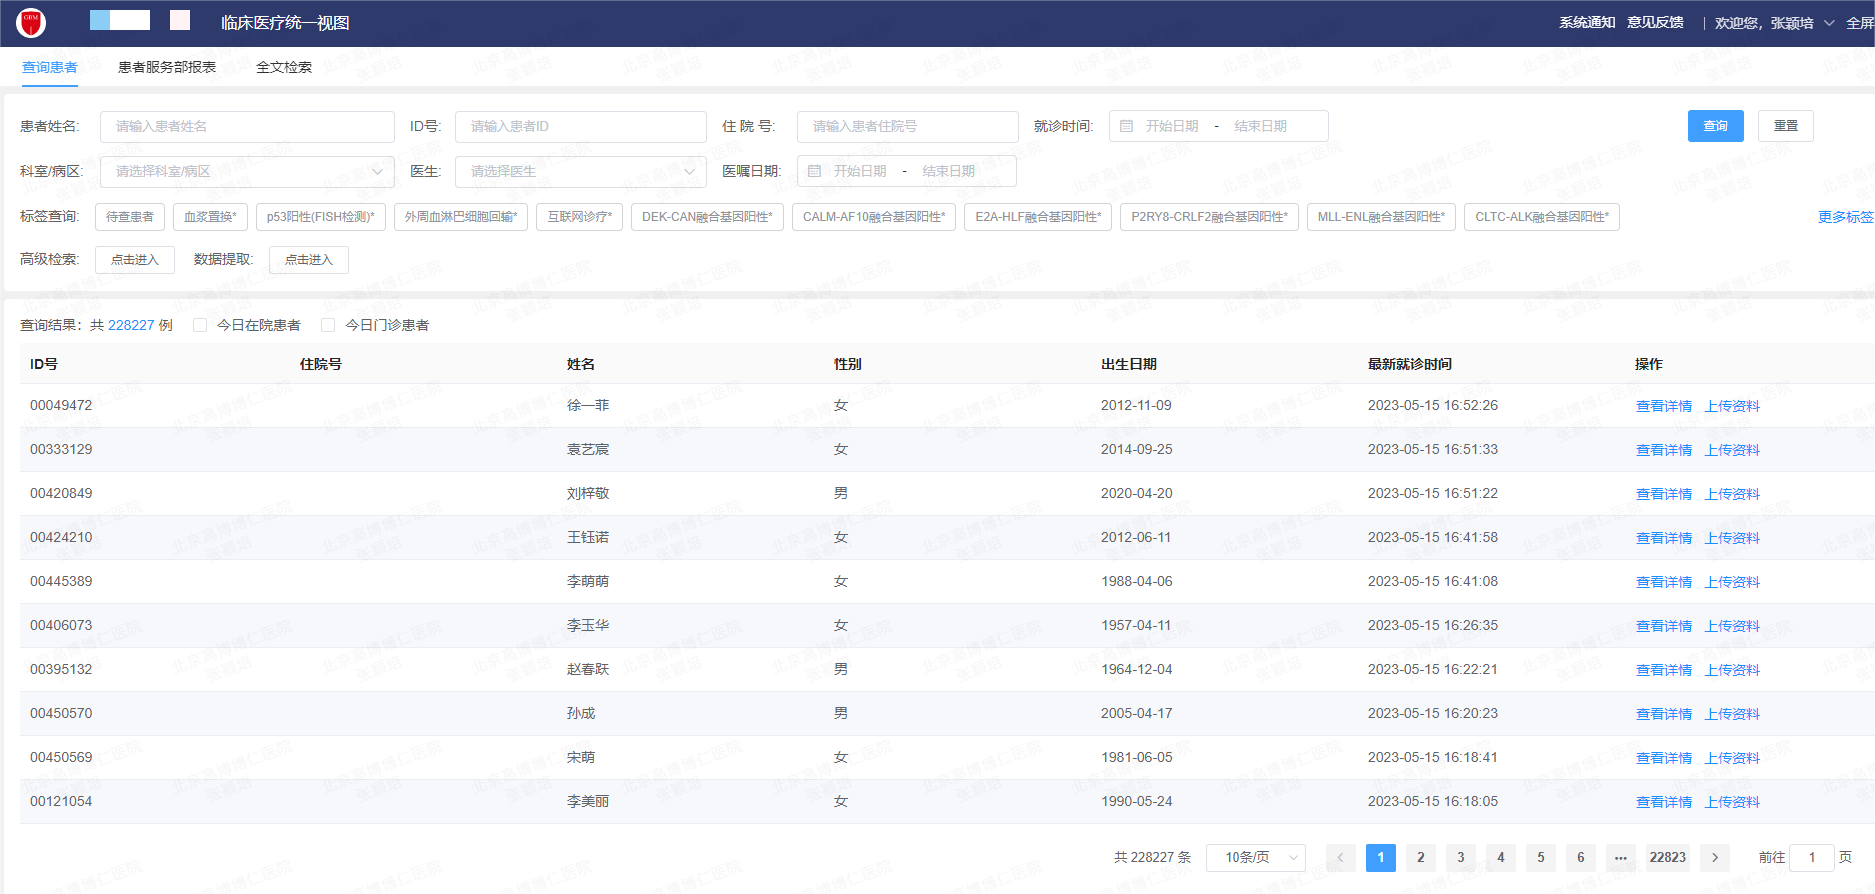Go to previous page arrow
The height and width of the screenshot is (894, 1875).
pyautogui.click(x=1341, y=857)
